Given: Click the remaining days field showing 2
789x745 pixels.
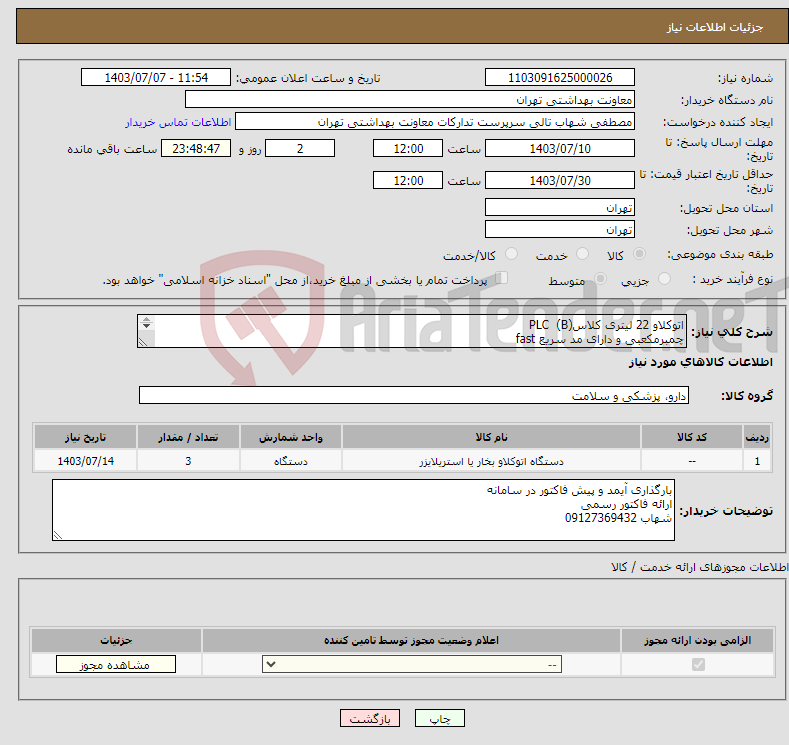Looking at the screenshot, I should click(x=300, y=148).
